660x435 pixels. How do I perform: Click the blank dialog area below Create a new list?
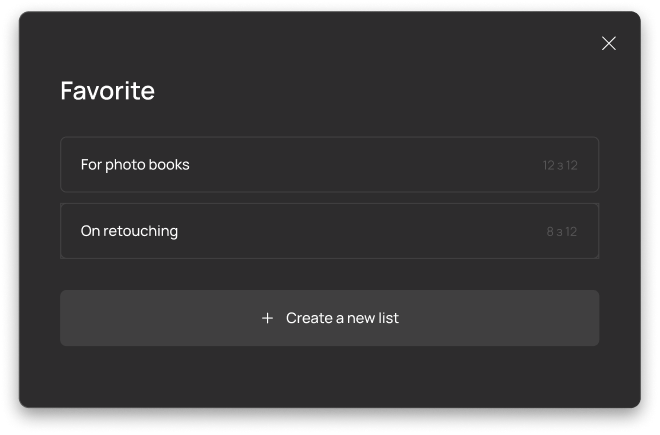(x=329, y=377)
